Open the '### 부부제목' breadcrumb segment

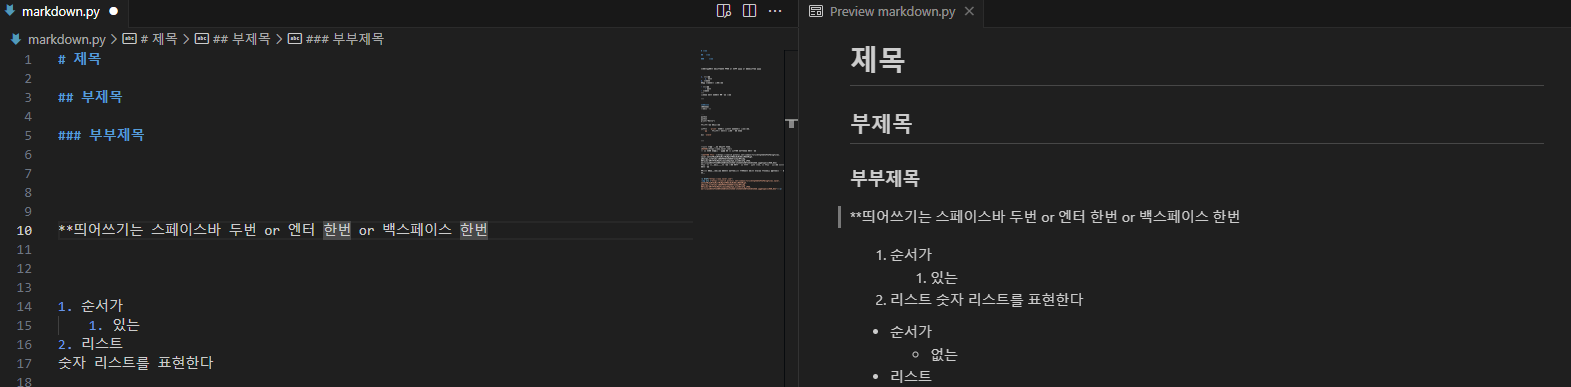(x=344, y=39)
